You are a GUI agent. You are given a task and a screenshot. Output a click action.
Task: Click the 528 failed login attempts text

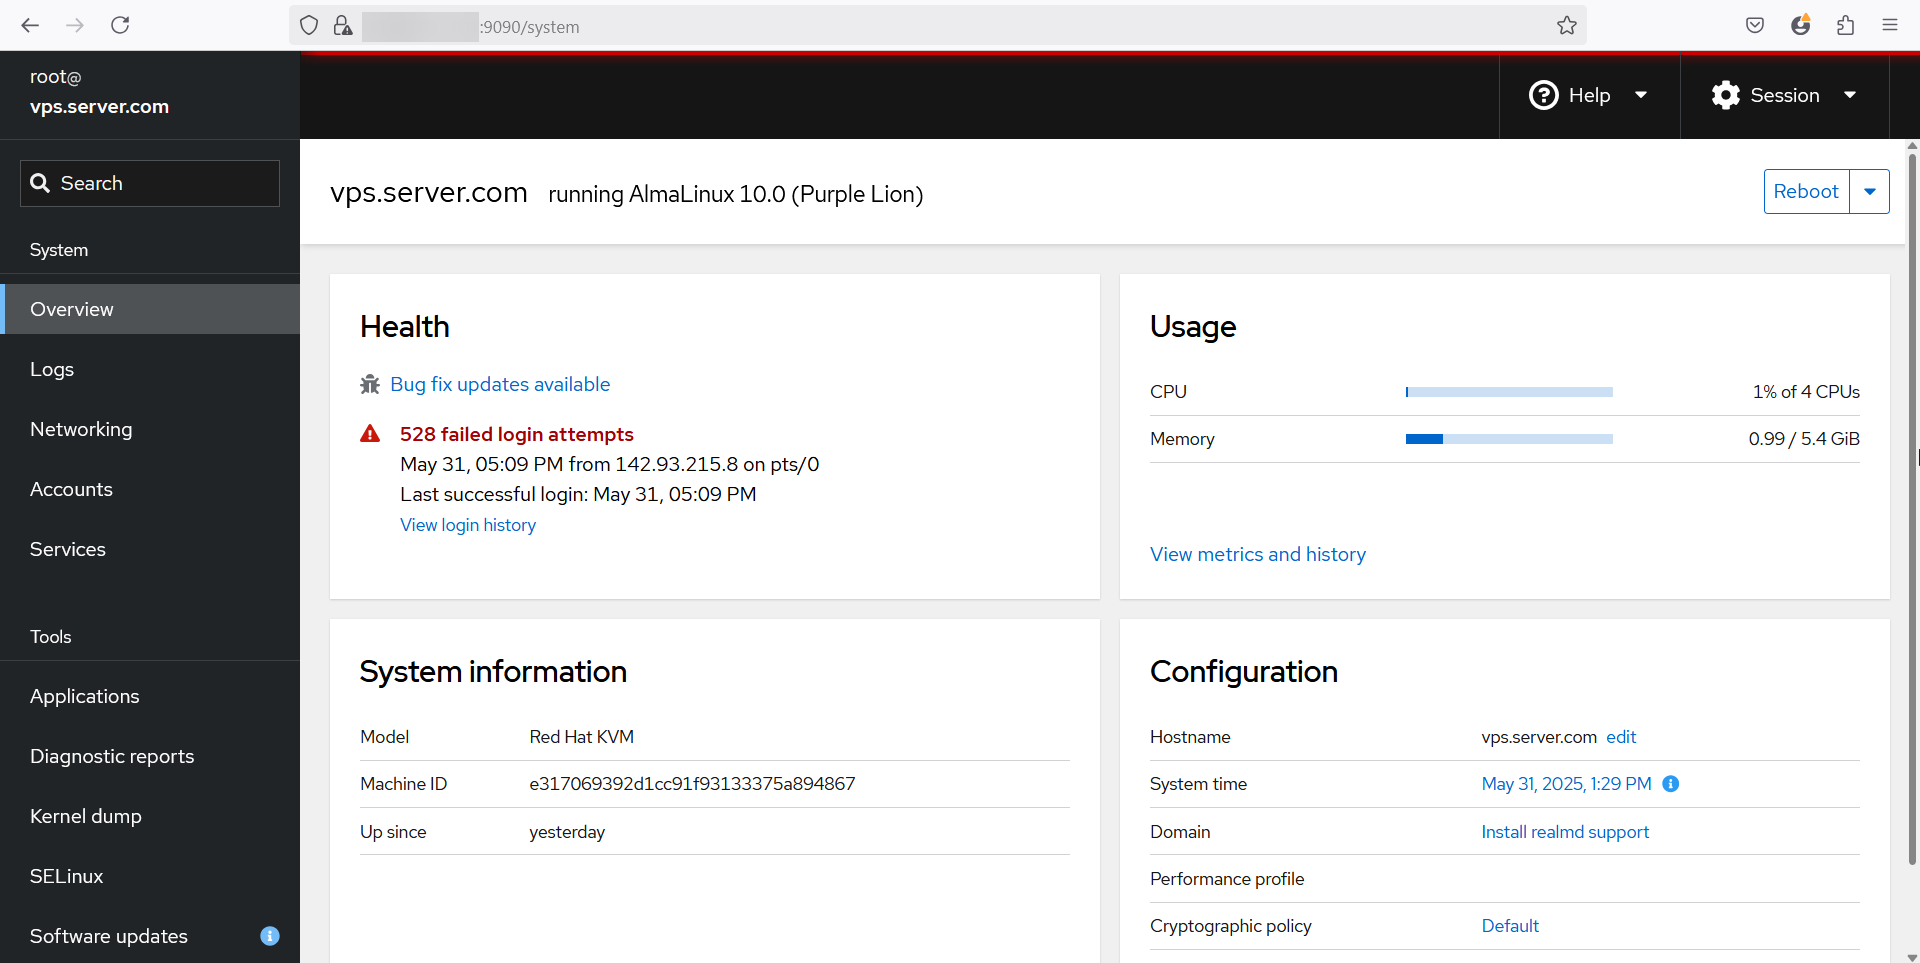point(517,434)
